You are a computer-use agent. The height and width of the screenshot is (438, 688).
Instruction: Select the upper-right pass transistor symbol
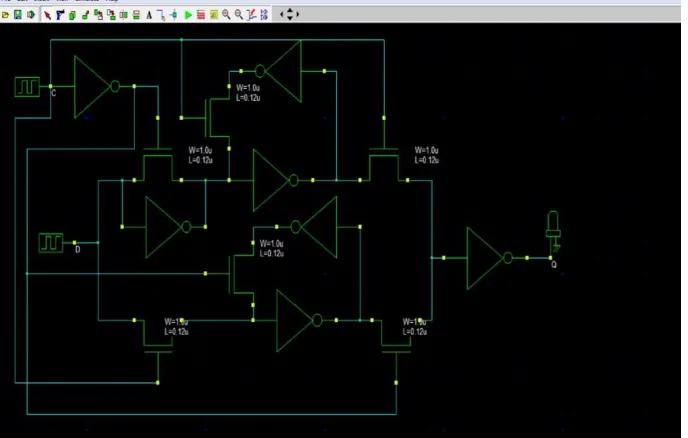click(384, 165)
